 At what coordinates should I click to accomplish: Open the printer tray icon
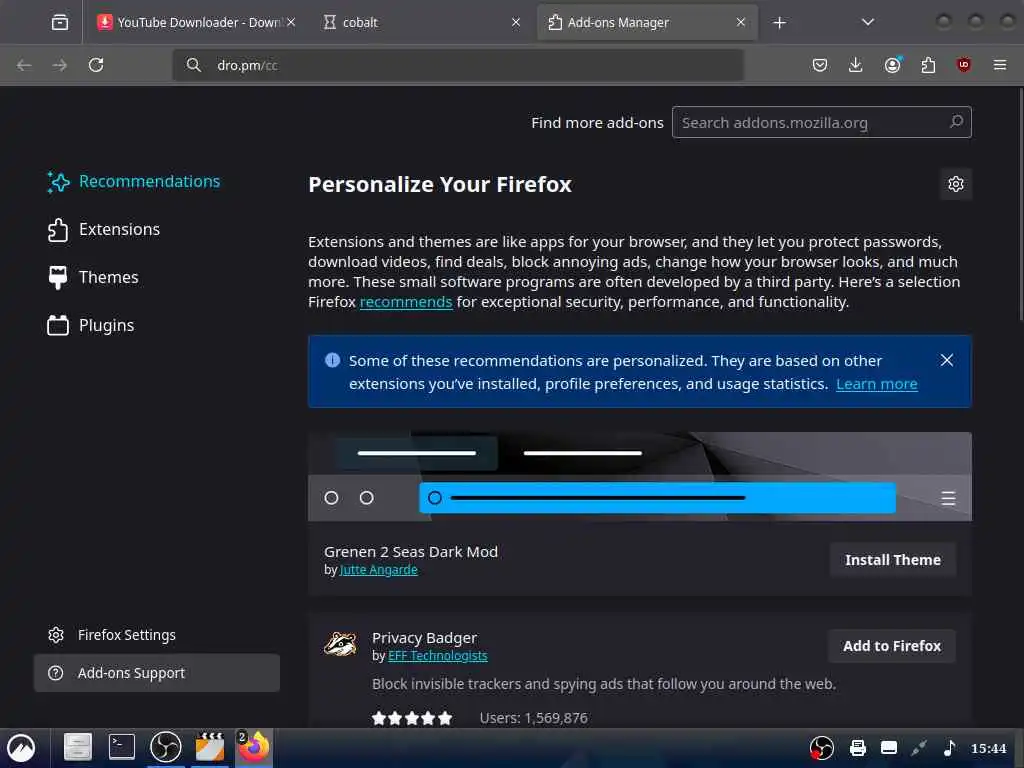tap(857, 748)
